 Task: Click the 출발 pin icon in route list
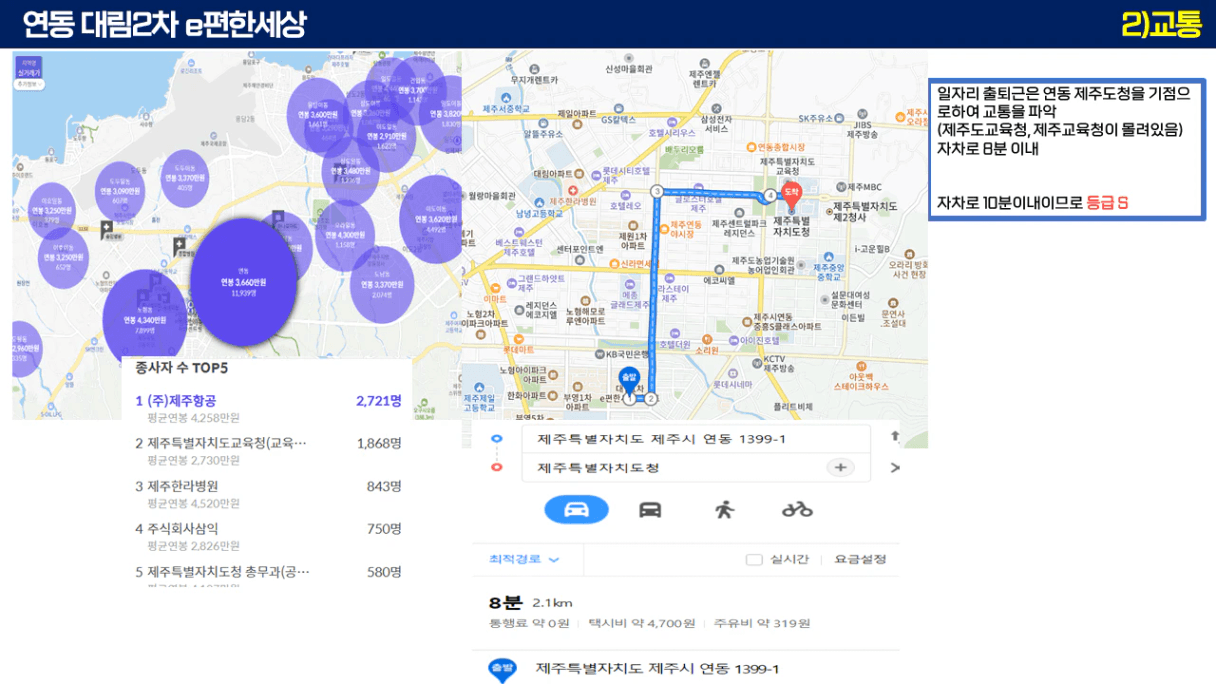pos(501,668)
